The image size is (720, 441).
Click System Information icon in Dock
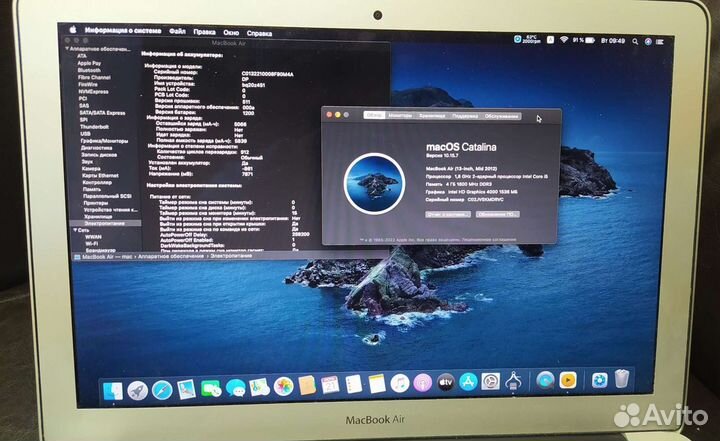pos(513,380)
